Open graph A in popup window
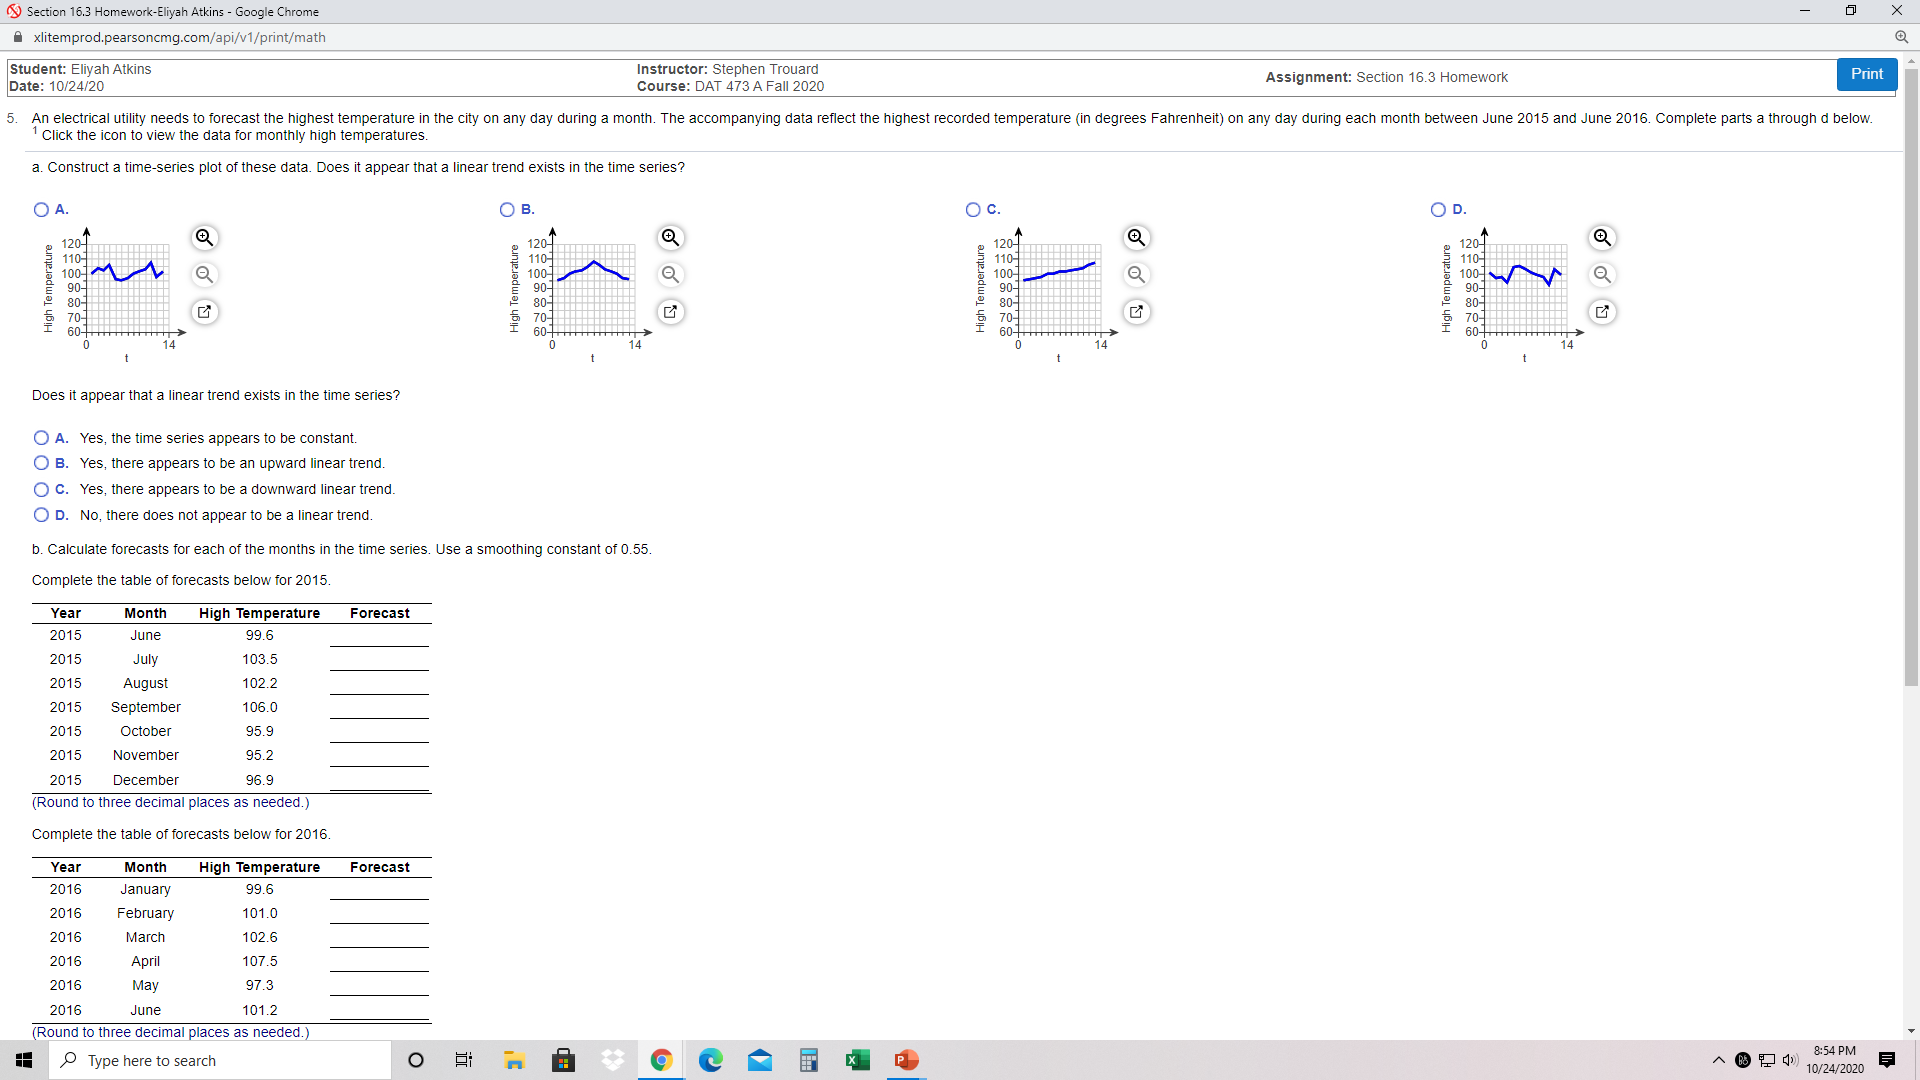 click(x=204, y=312)
